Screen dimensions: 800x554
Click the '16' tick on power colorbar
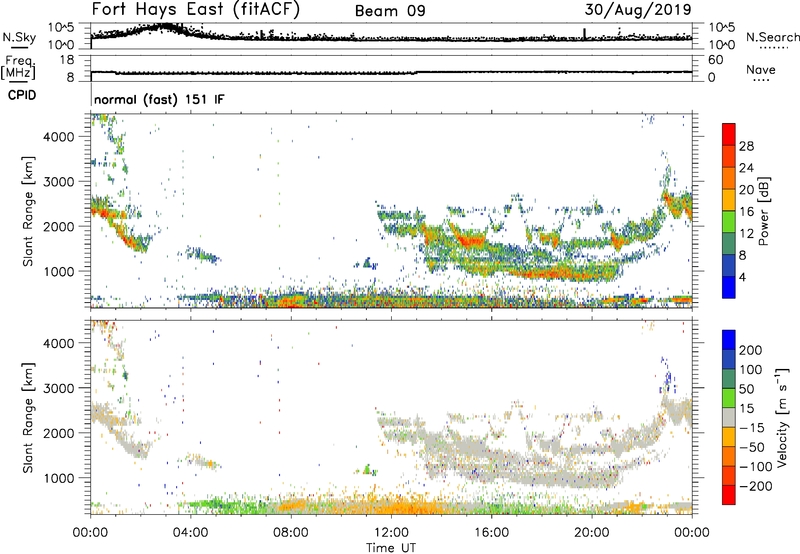tap(746, 212)
